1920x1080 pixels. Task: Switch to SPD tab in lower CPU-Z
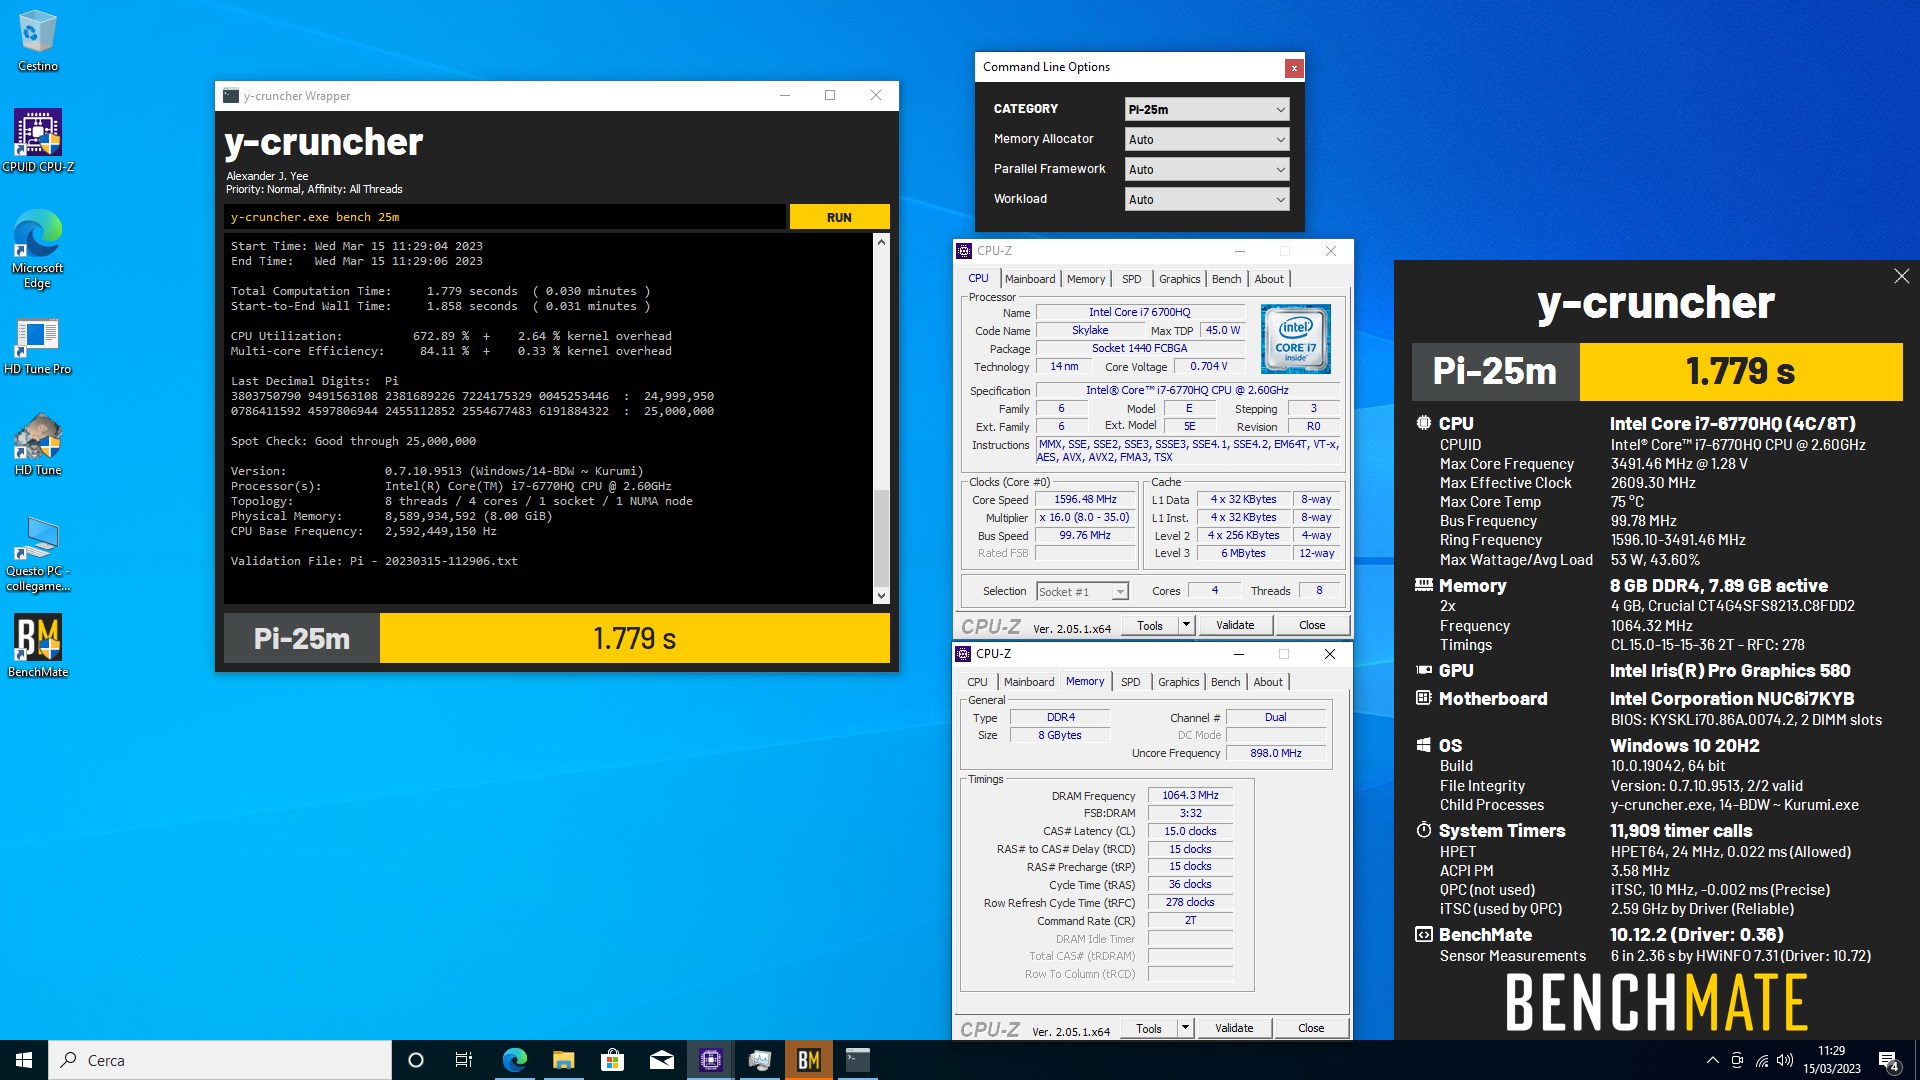click(x=1130, y=682)
